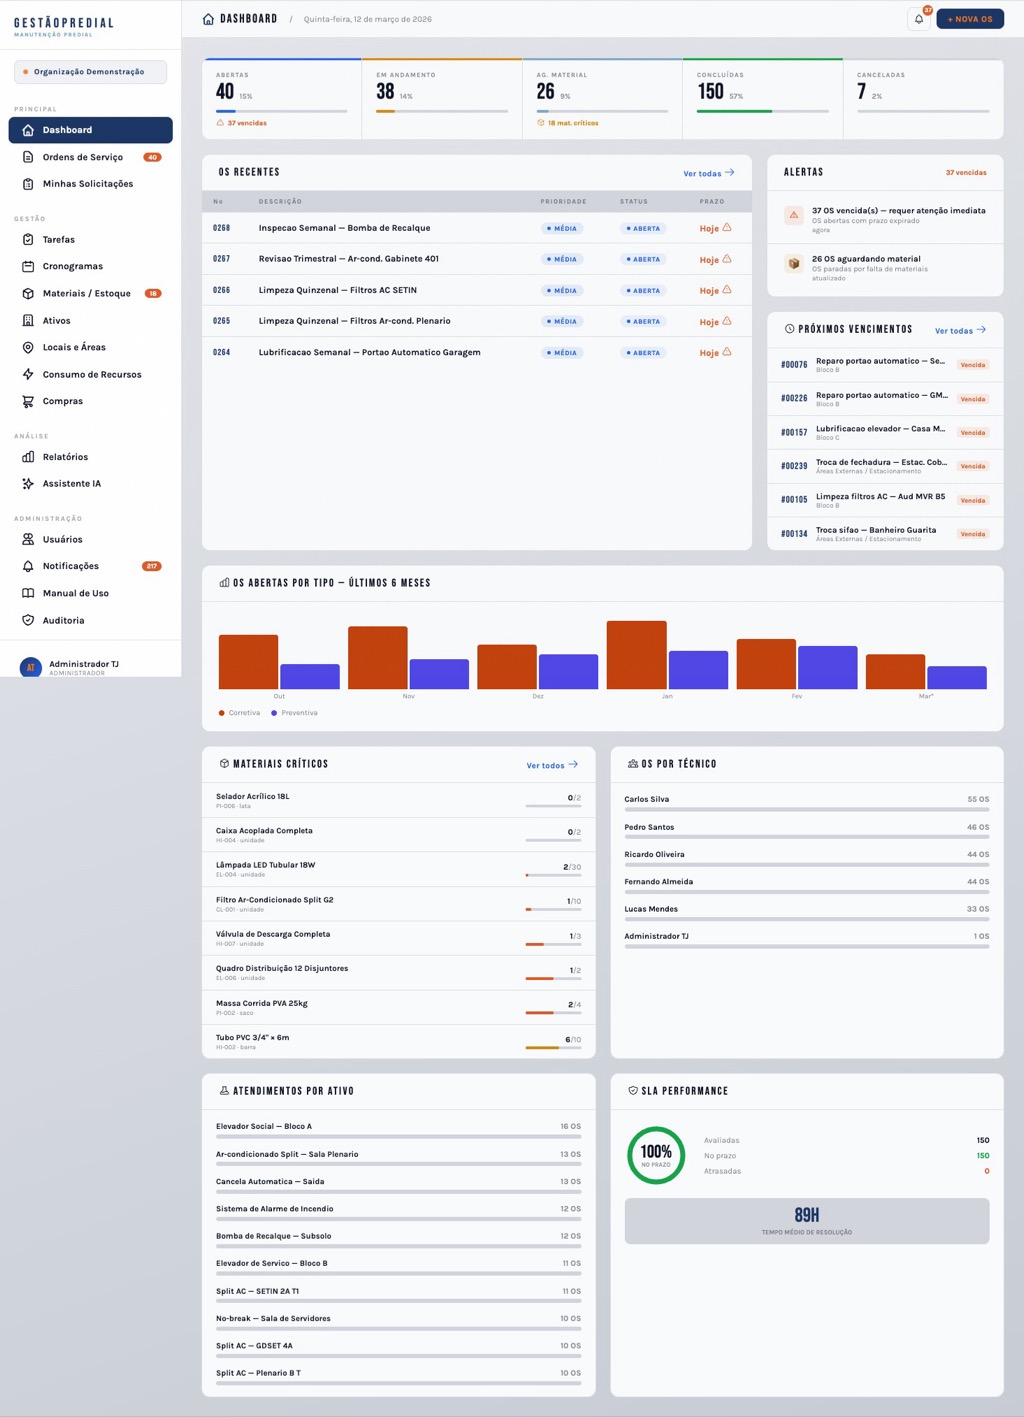The width and height of the screenshot is (1024, 1417).
Task: Switch to the Dashboard breadcrumb item
Action: tap(246, 18)
